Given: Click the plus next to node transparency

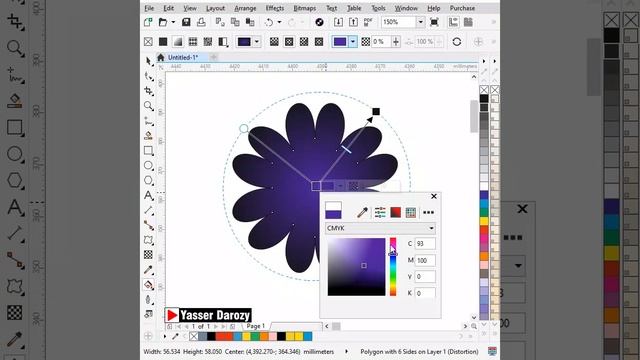Looking at the screenshot, I should point(396,42).
